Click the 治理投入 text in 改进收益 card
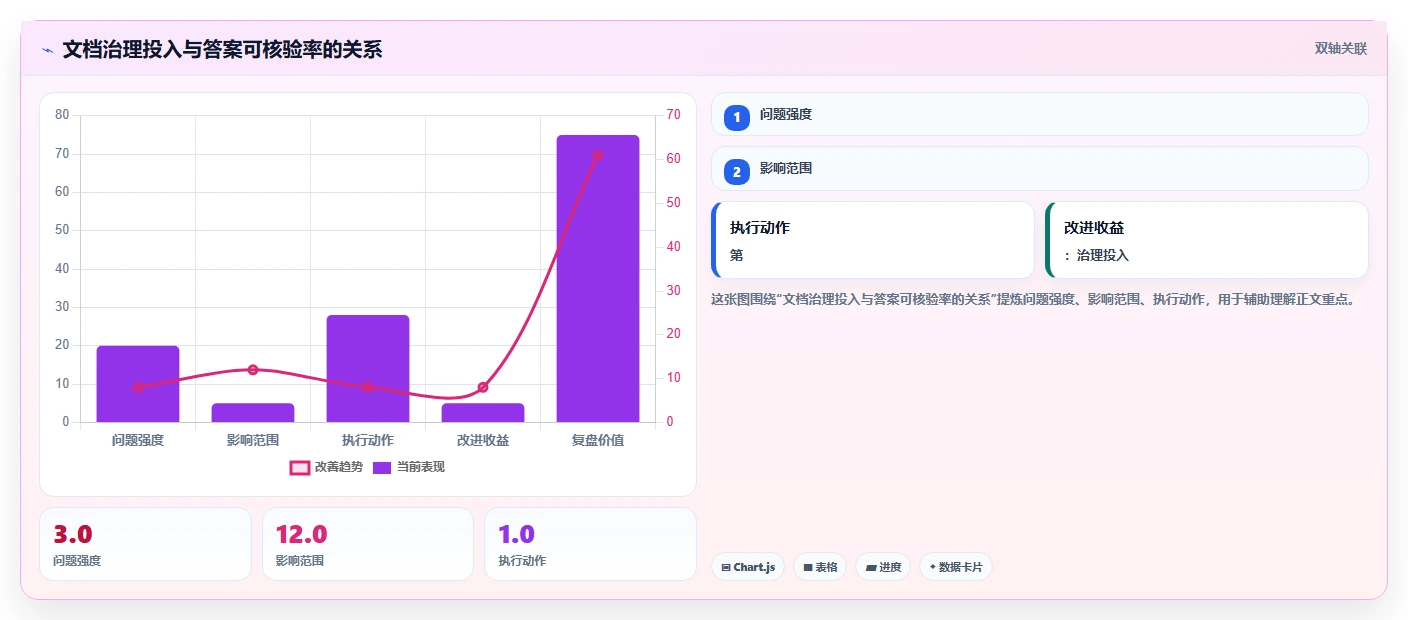1408x620 pixels. pos(1103,256)
